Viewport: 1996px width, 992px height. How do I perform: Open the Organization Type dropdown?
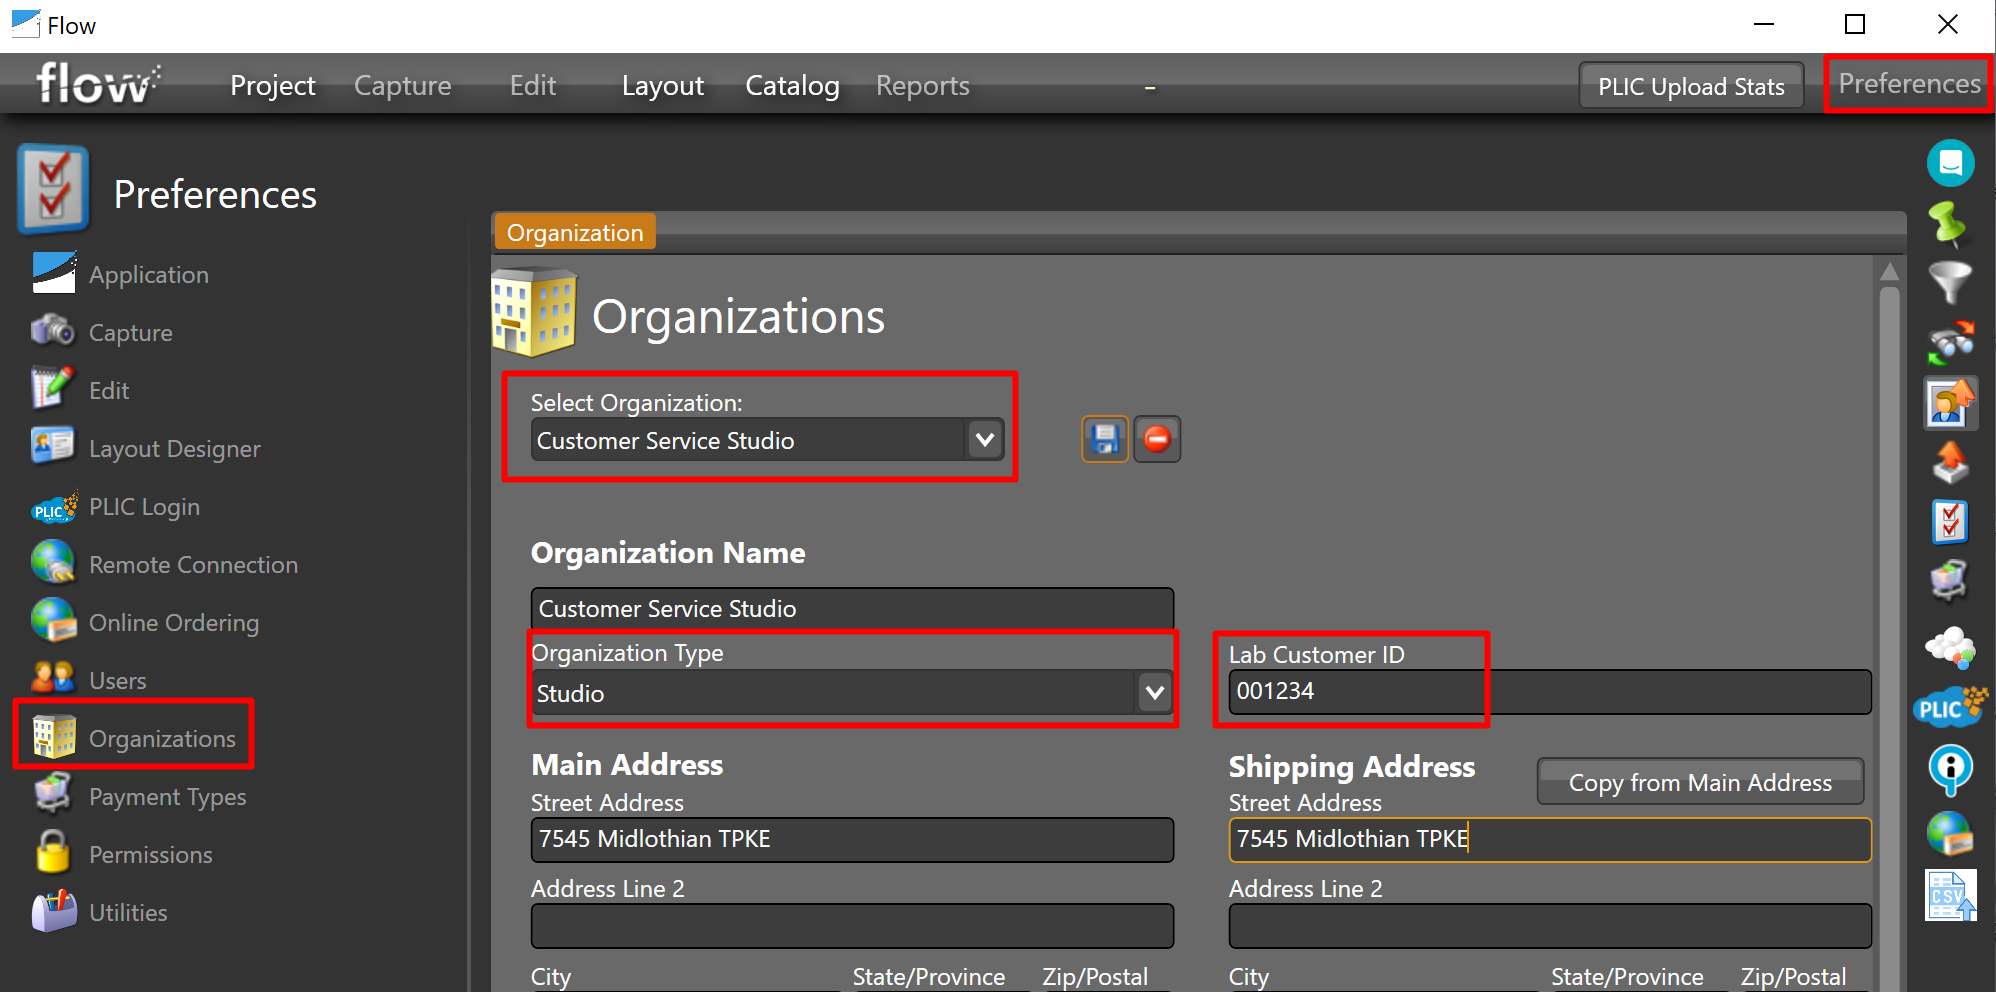coord(1154,692)
